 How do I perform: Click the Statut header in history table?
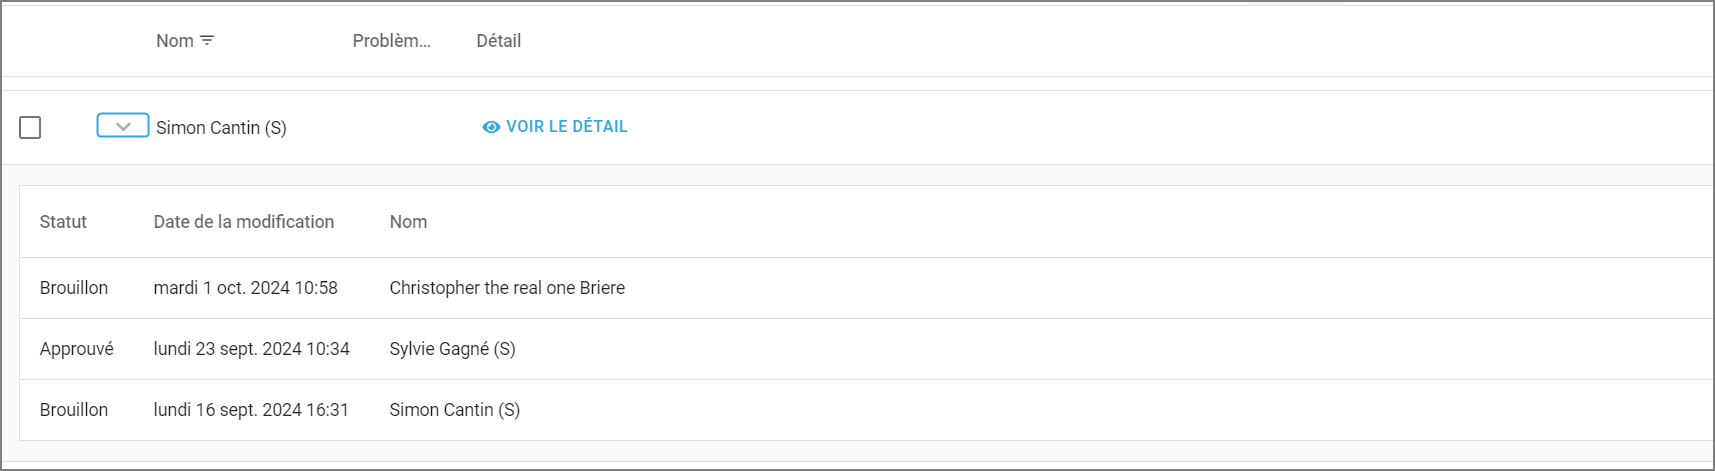point(63,222)
